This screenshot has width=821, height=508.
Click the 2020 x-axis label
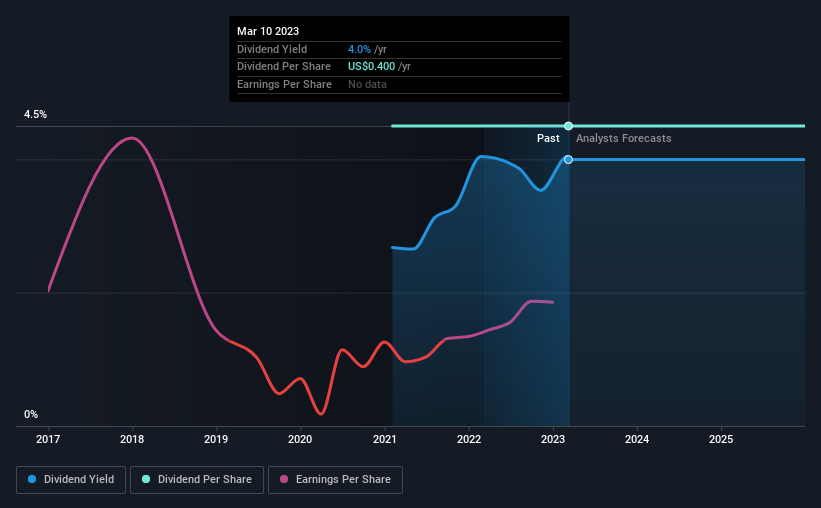(x=300, y=439)
